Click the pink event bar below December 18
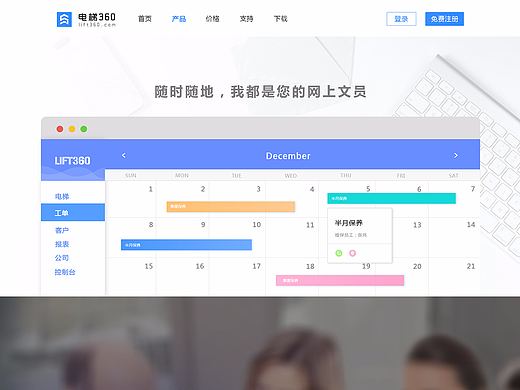The width and height of the screenshot is (520, 390). [x=340, y=280]
